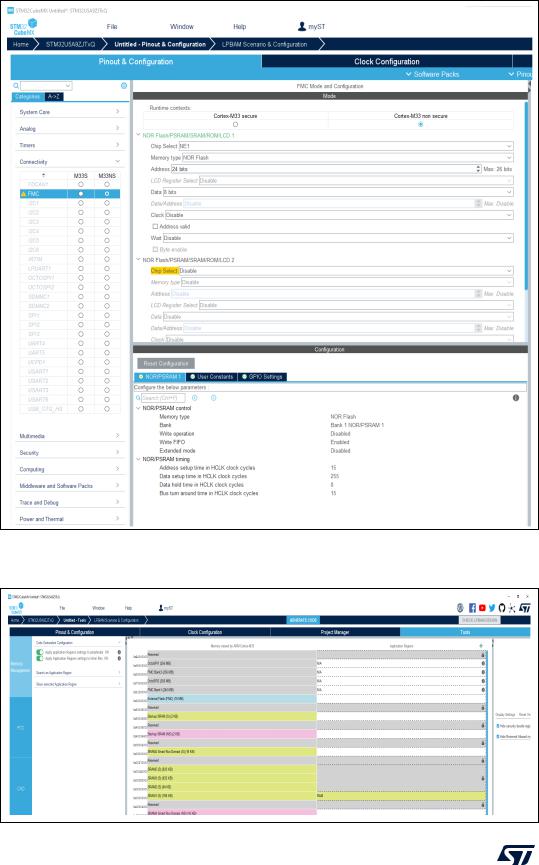Viewport: 539px width, 865px height.
Task: Increment the Address 24 bits stepper
Action: pyautogui.click(x=478, y=167)
